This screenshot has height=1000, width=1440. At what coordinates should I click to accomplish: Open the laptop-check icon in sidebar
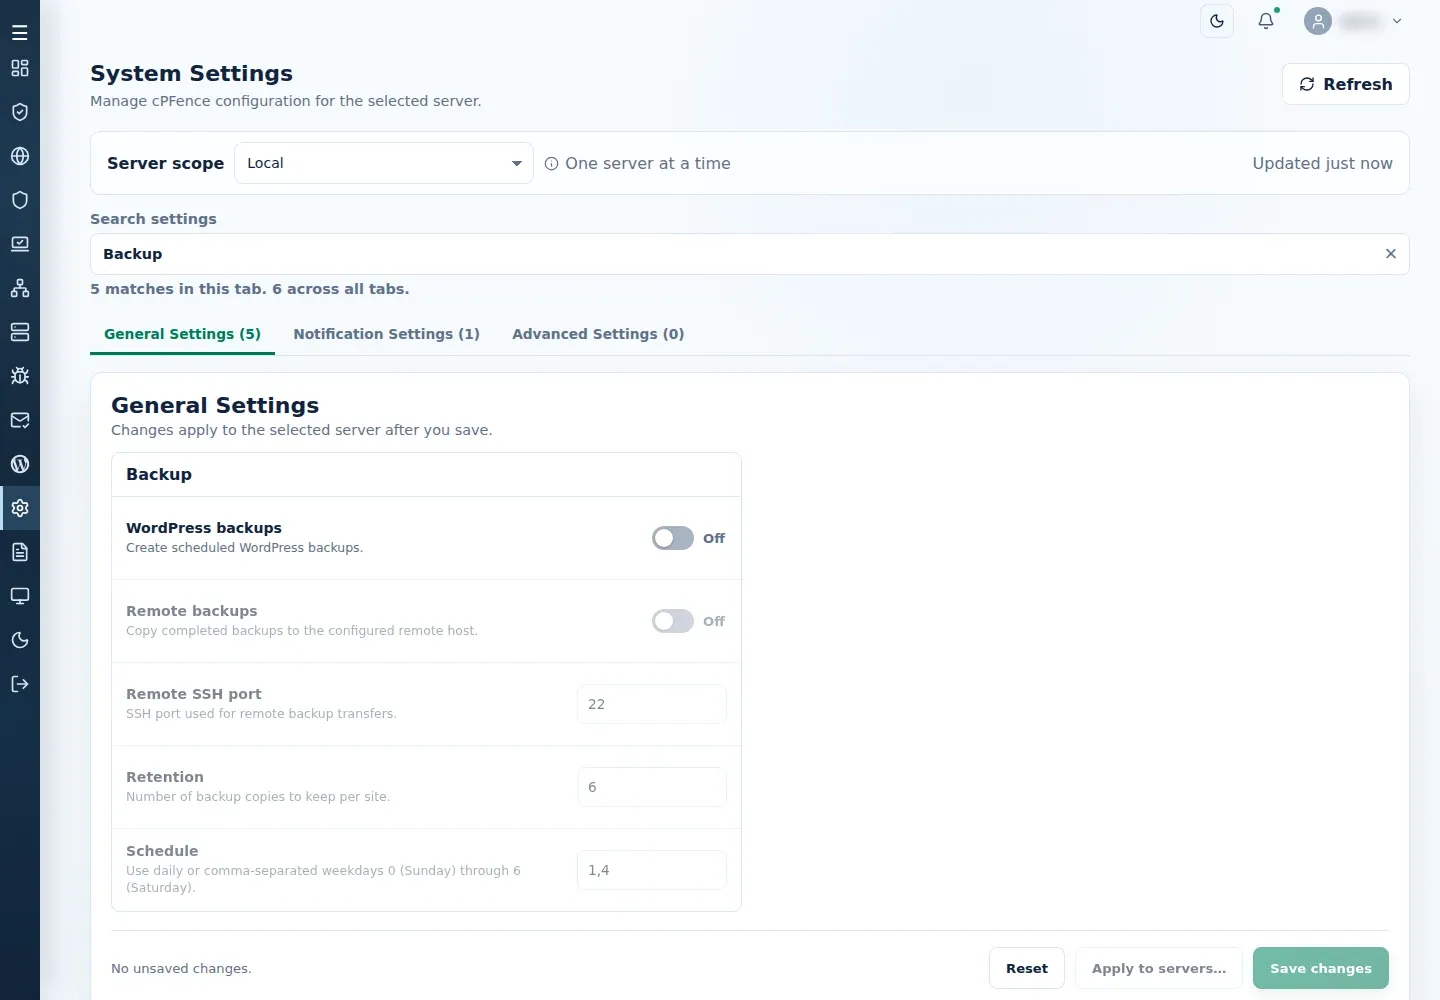point(20,244)
